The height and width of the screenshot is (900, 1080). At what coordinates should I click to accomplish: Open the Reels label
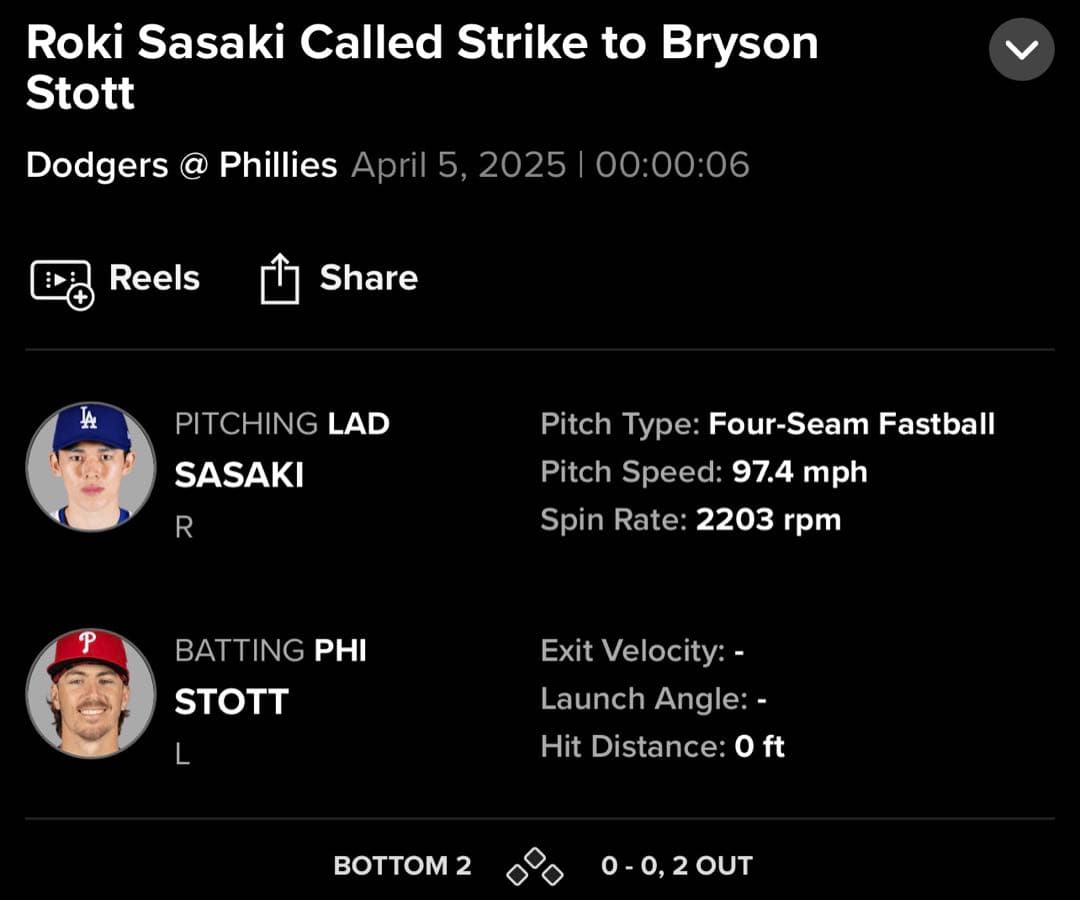coord(154,278)
